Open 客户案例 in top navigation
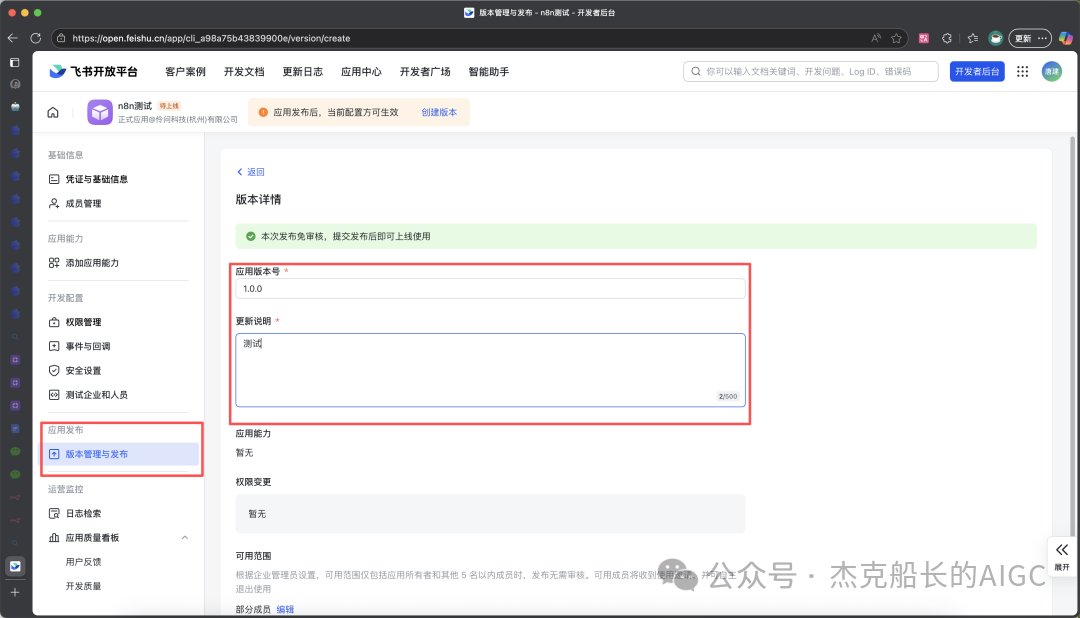Screen dimensions: 1080x618 [x=185, y=72]
